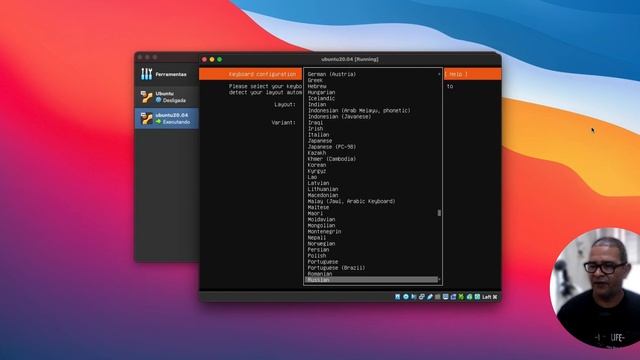This screenshot has width=640, height=360.
Task: Select the plain Portuguese layout option
Action: pyautogui.click(x=323, y=262)
